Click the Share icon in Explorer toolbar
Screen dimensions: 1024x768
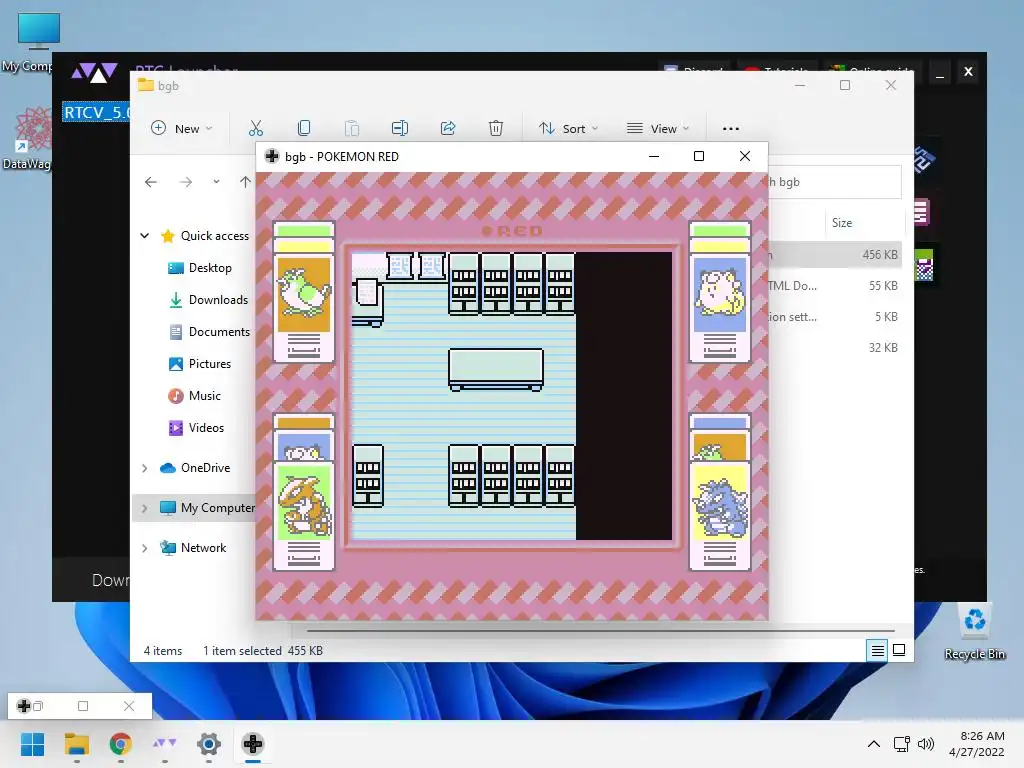pos(448,128)
